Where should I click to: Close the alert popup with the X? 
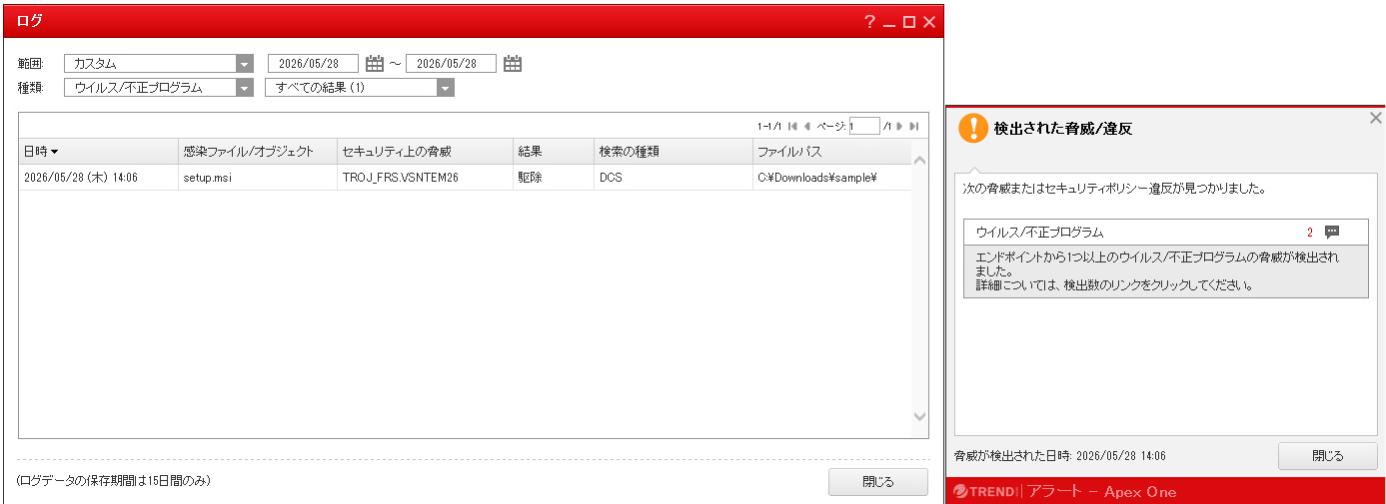coord(1375,117)
